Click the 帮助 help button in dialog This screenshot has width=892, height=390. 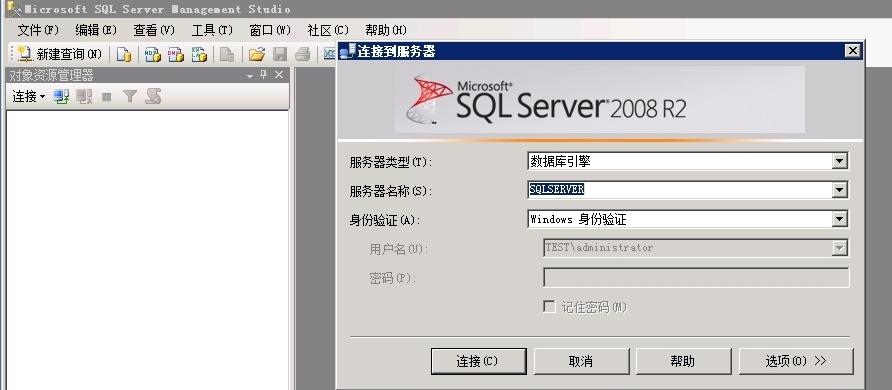tap(683, 361)
